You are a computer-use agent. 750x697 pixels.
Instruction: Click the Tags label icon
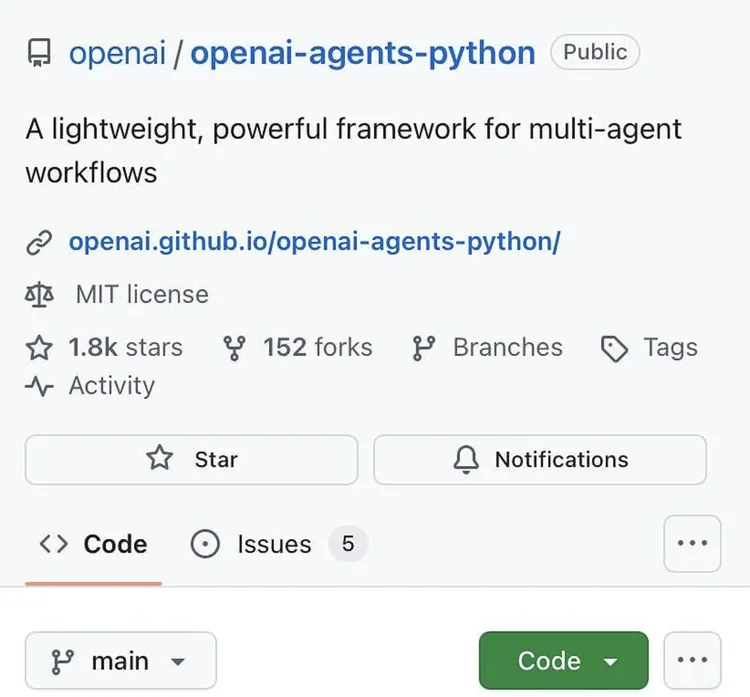coord(614,348)
